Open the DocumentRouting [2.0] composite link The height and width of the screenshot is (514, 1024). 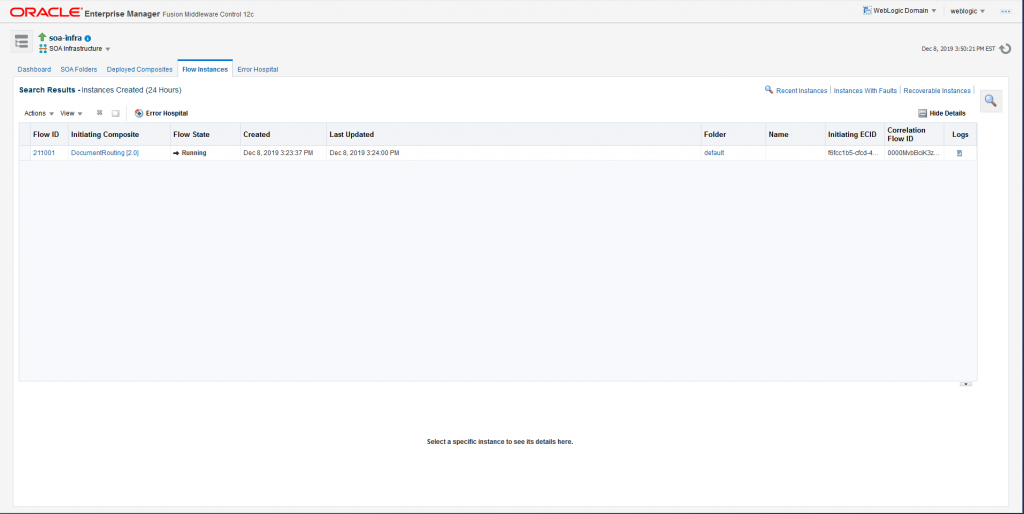[x=105, y=153]
